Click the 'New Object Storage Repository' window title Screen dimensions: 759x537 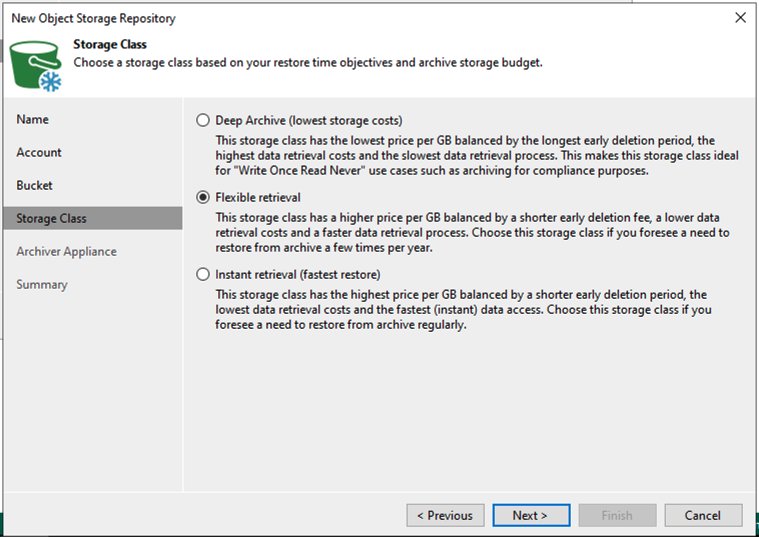tap(93, 18)
